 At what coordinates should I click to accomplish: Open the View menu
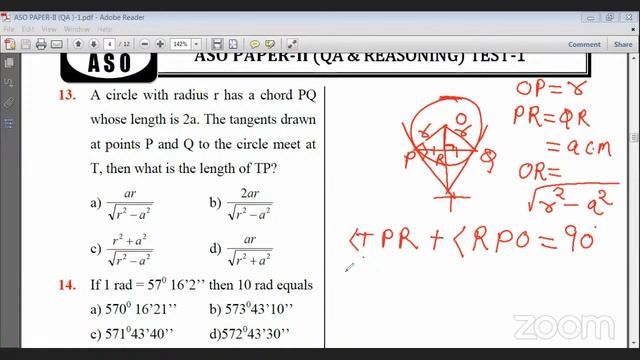coord(49,29)
